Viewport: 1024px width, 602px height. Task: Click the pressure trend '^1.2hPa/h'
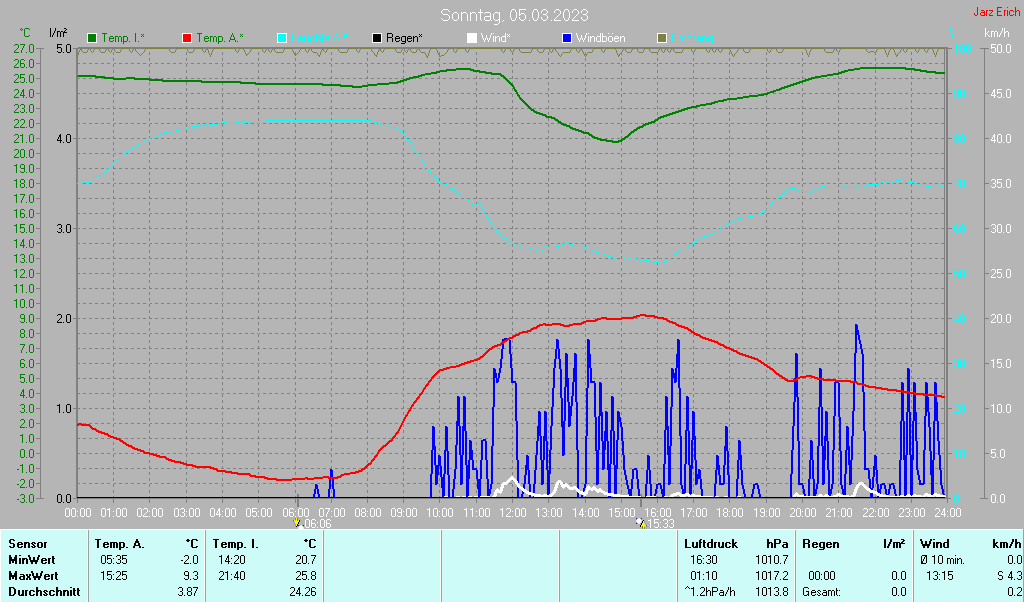[x=710, y=592]
